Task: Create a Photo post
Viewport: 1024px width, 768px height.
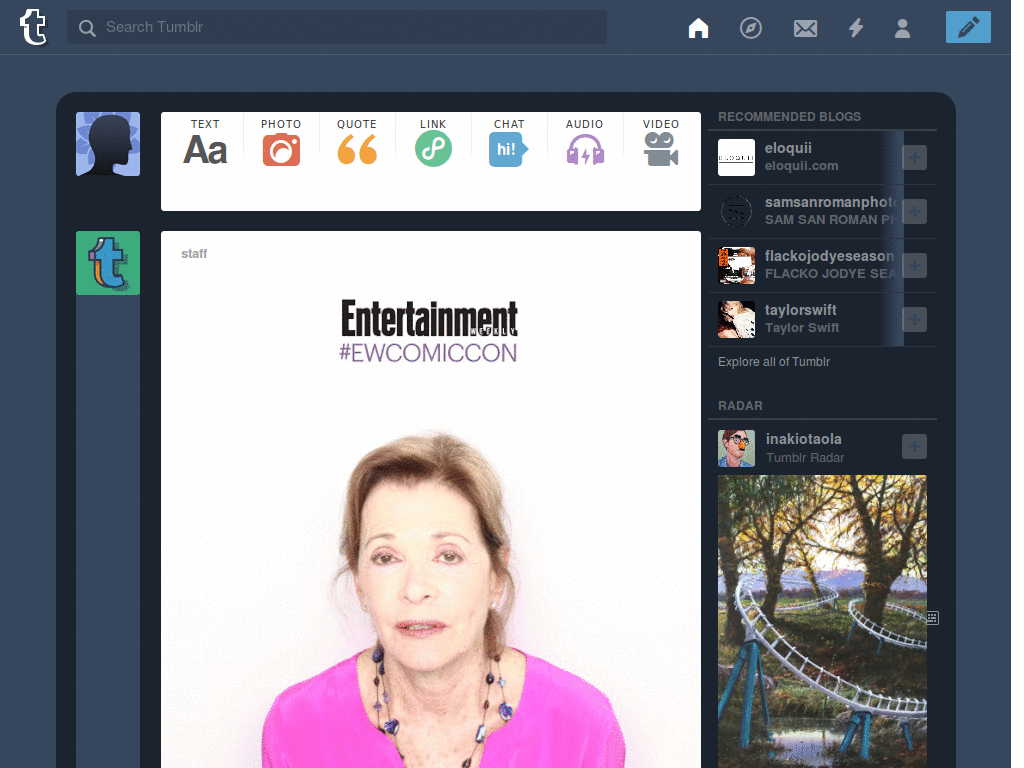Action: click(x=281, y=142)
